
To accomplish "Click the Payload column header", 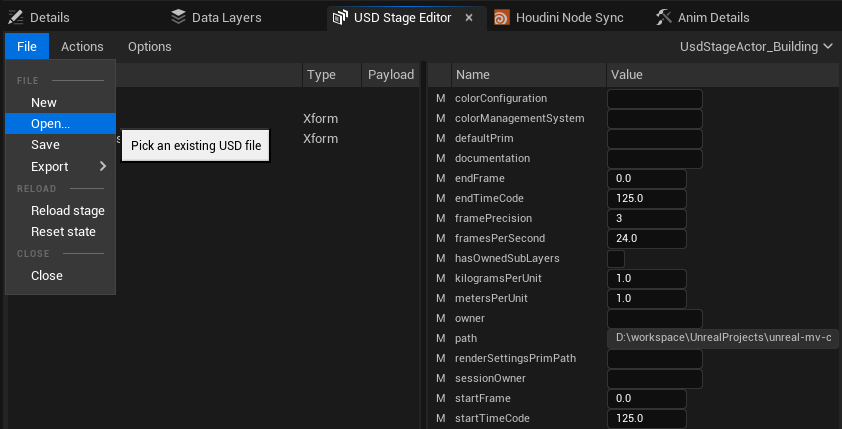I will [x=390, y=75].
